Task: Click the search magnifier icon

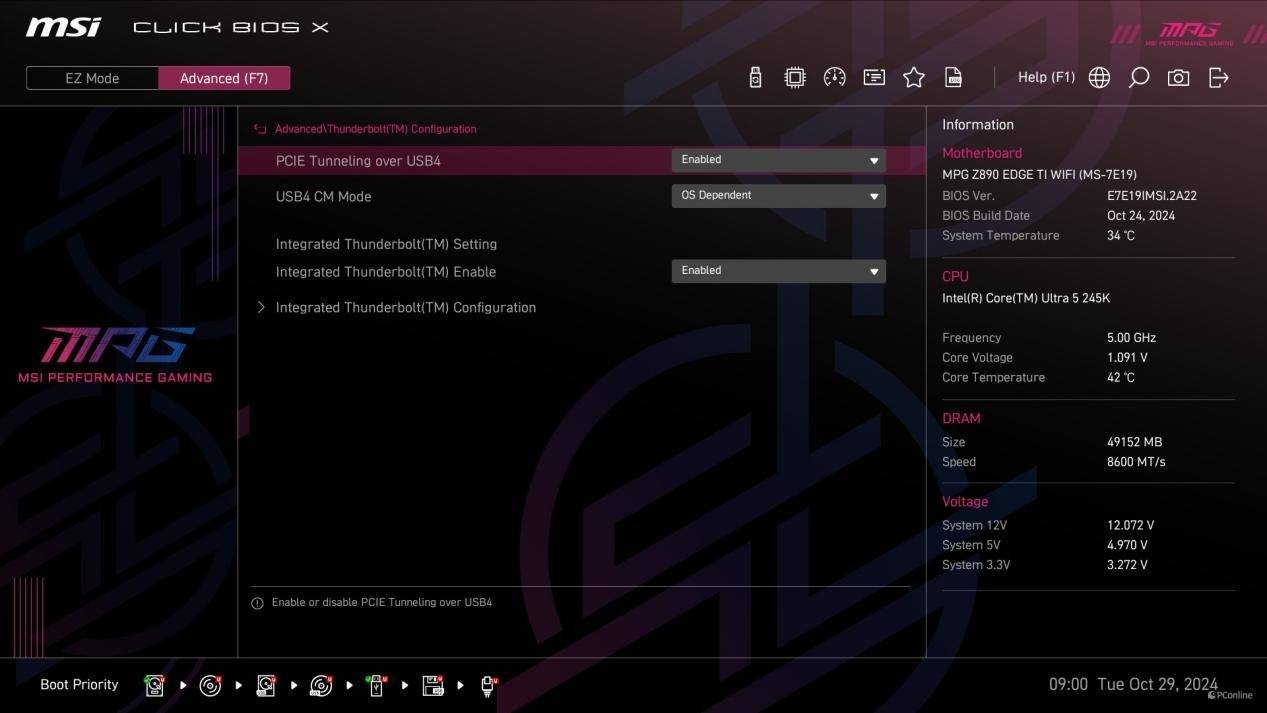Action: coord(1138,78)
